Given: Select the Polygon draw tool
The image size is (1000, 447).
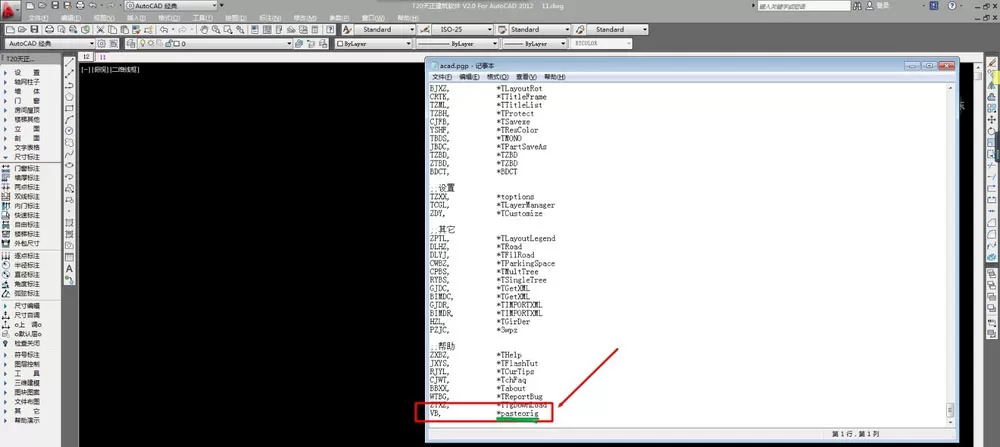Looking at the screenshot, I should coord(70,97).
